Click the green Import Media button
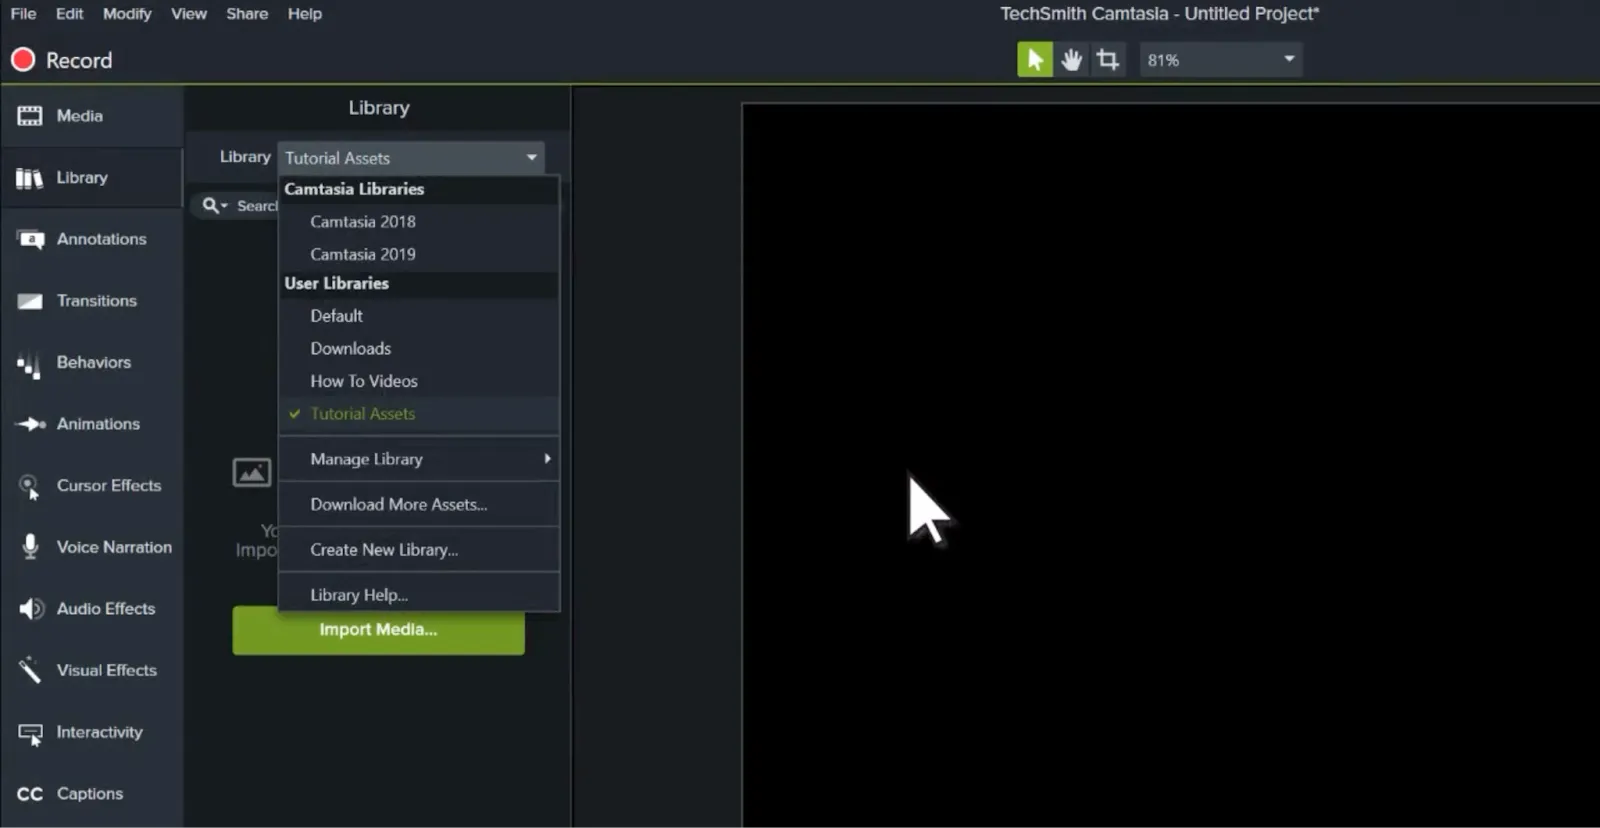This screenshot has height=828, width=1600. pos(378,630)
